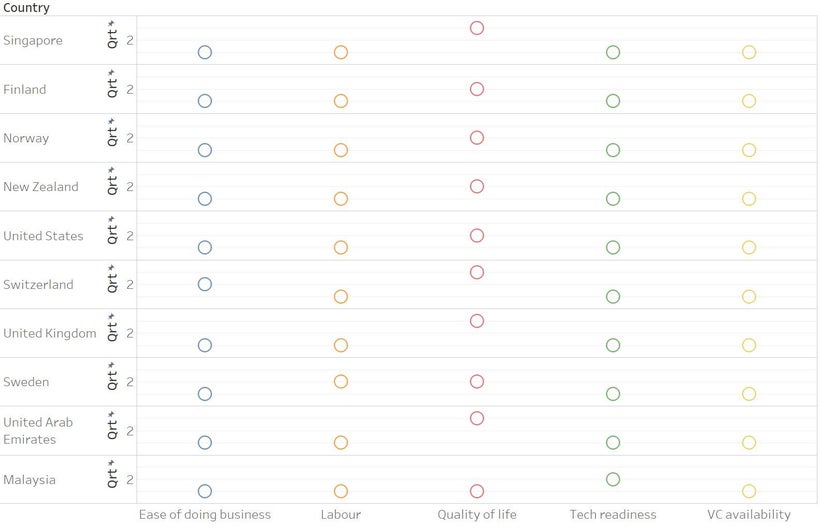Select New Zealand's orange Labour circle
The height and width of the screenshot is (528, 820).
click(x=341, y=199)
